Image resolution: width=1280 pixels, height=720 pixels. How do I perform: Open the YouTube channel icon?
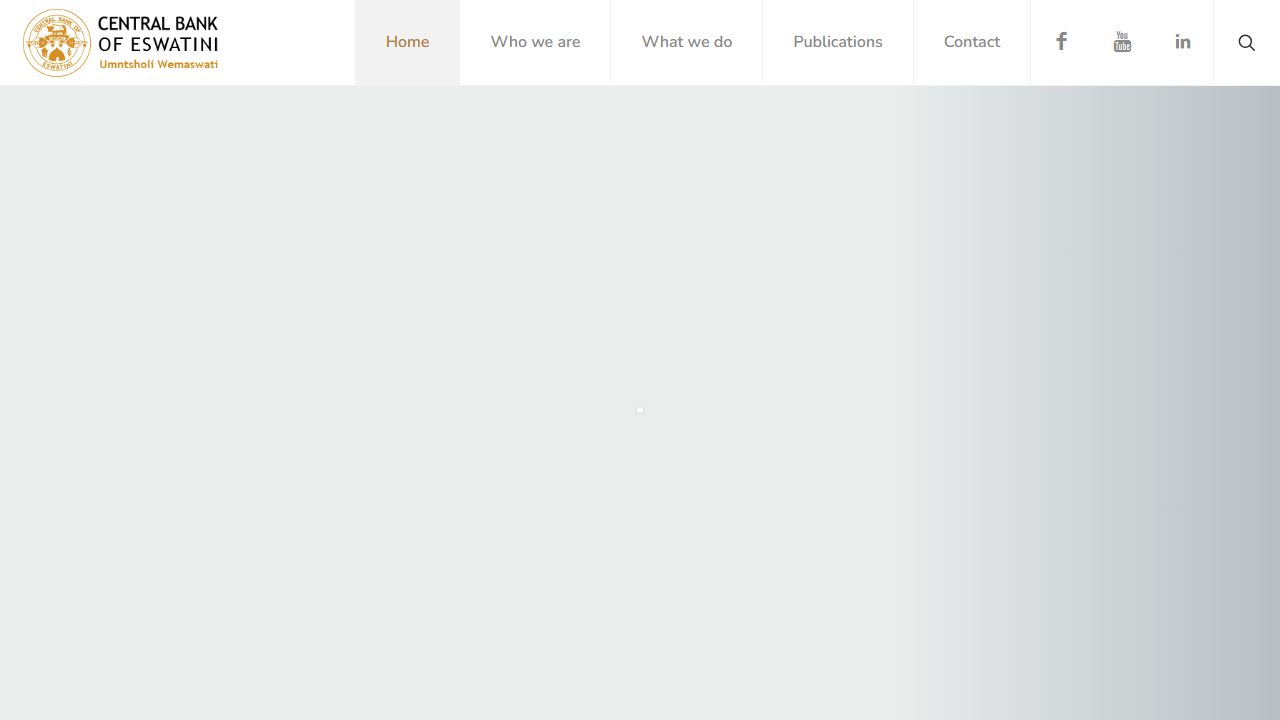coord(1122,42)
